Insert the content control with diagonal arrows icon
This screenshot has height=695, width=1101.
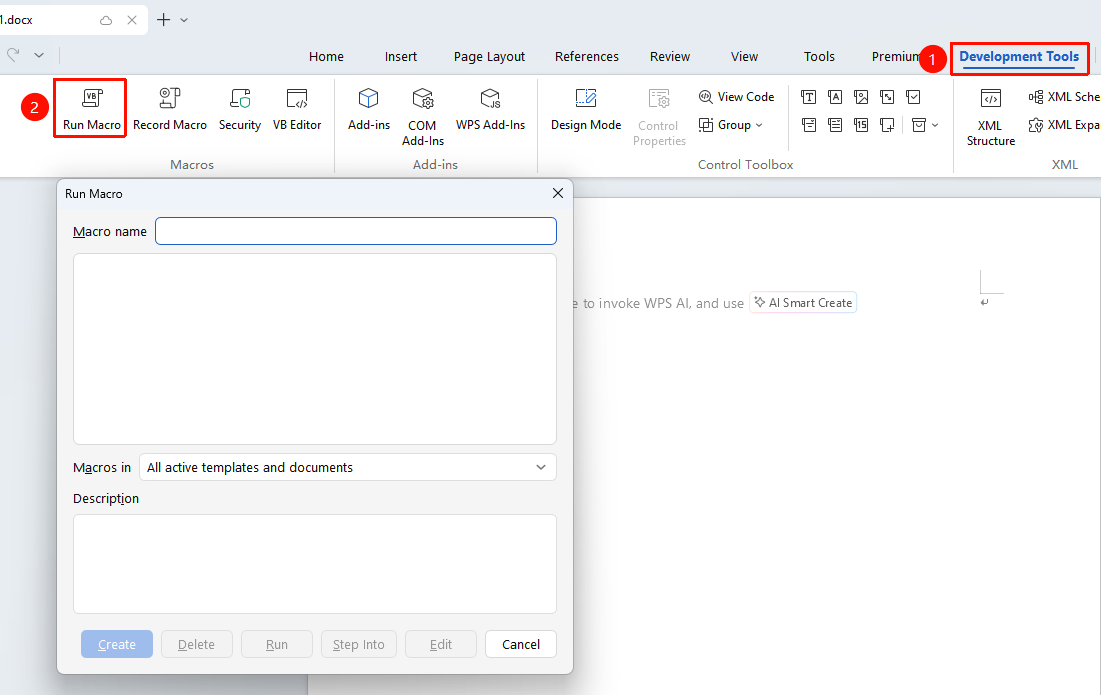pyautogui.click(x=887, y=97)
